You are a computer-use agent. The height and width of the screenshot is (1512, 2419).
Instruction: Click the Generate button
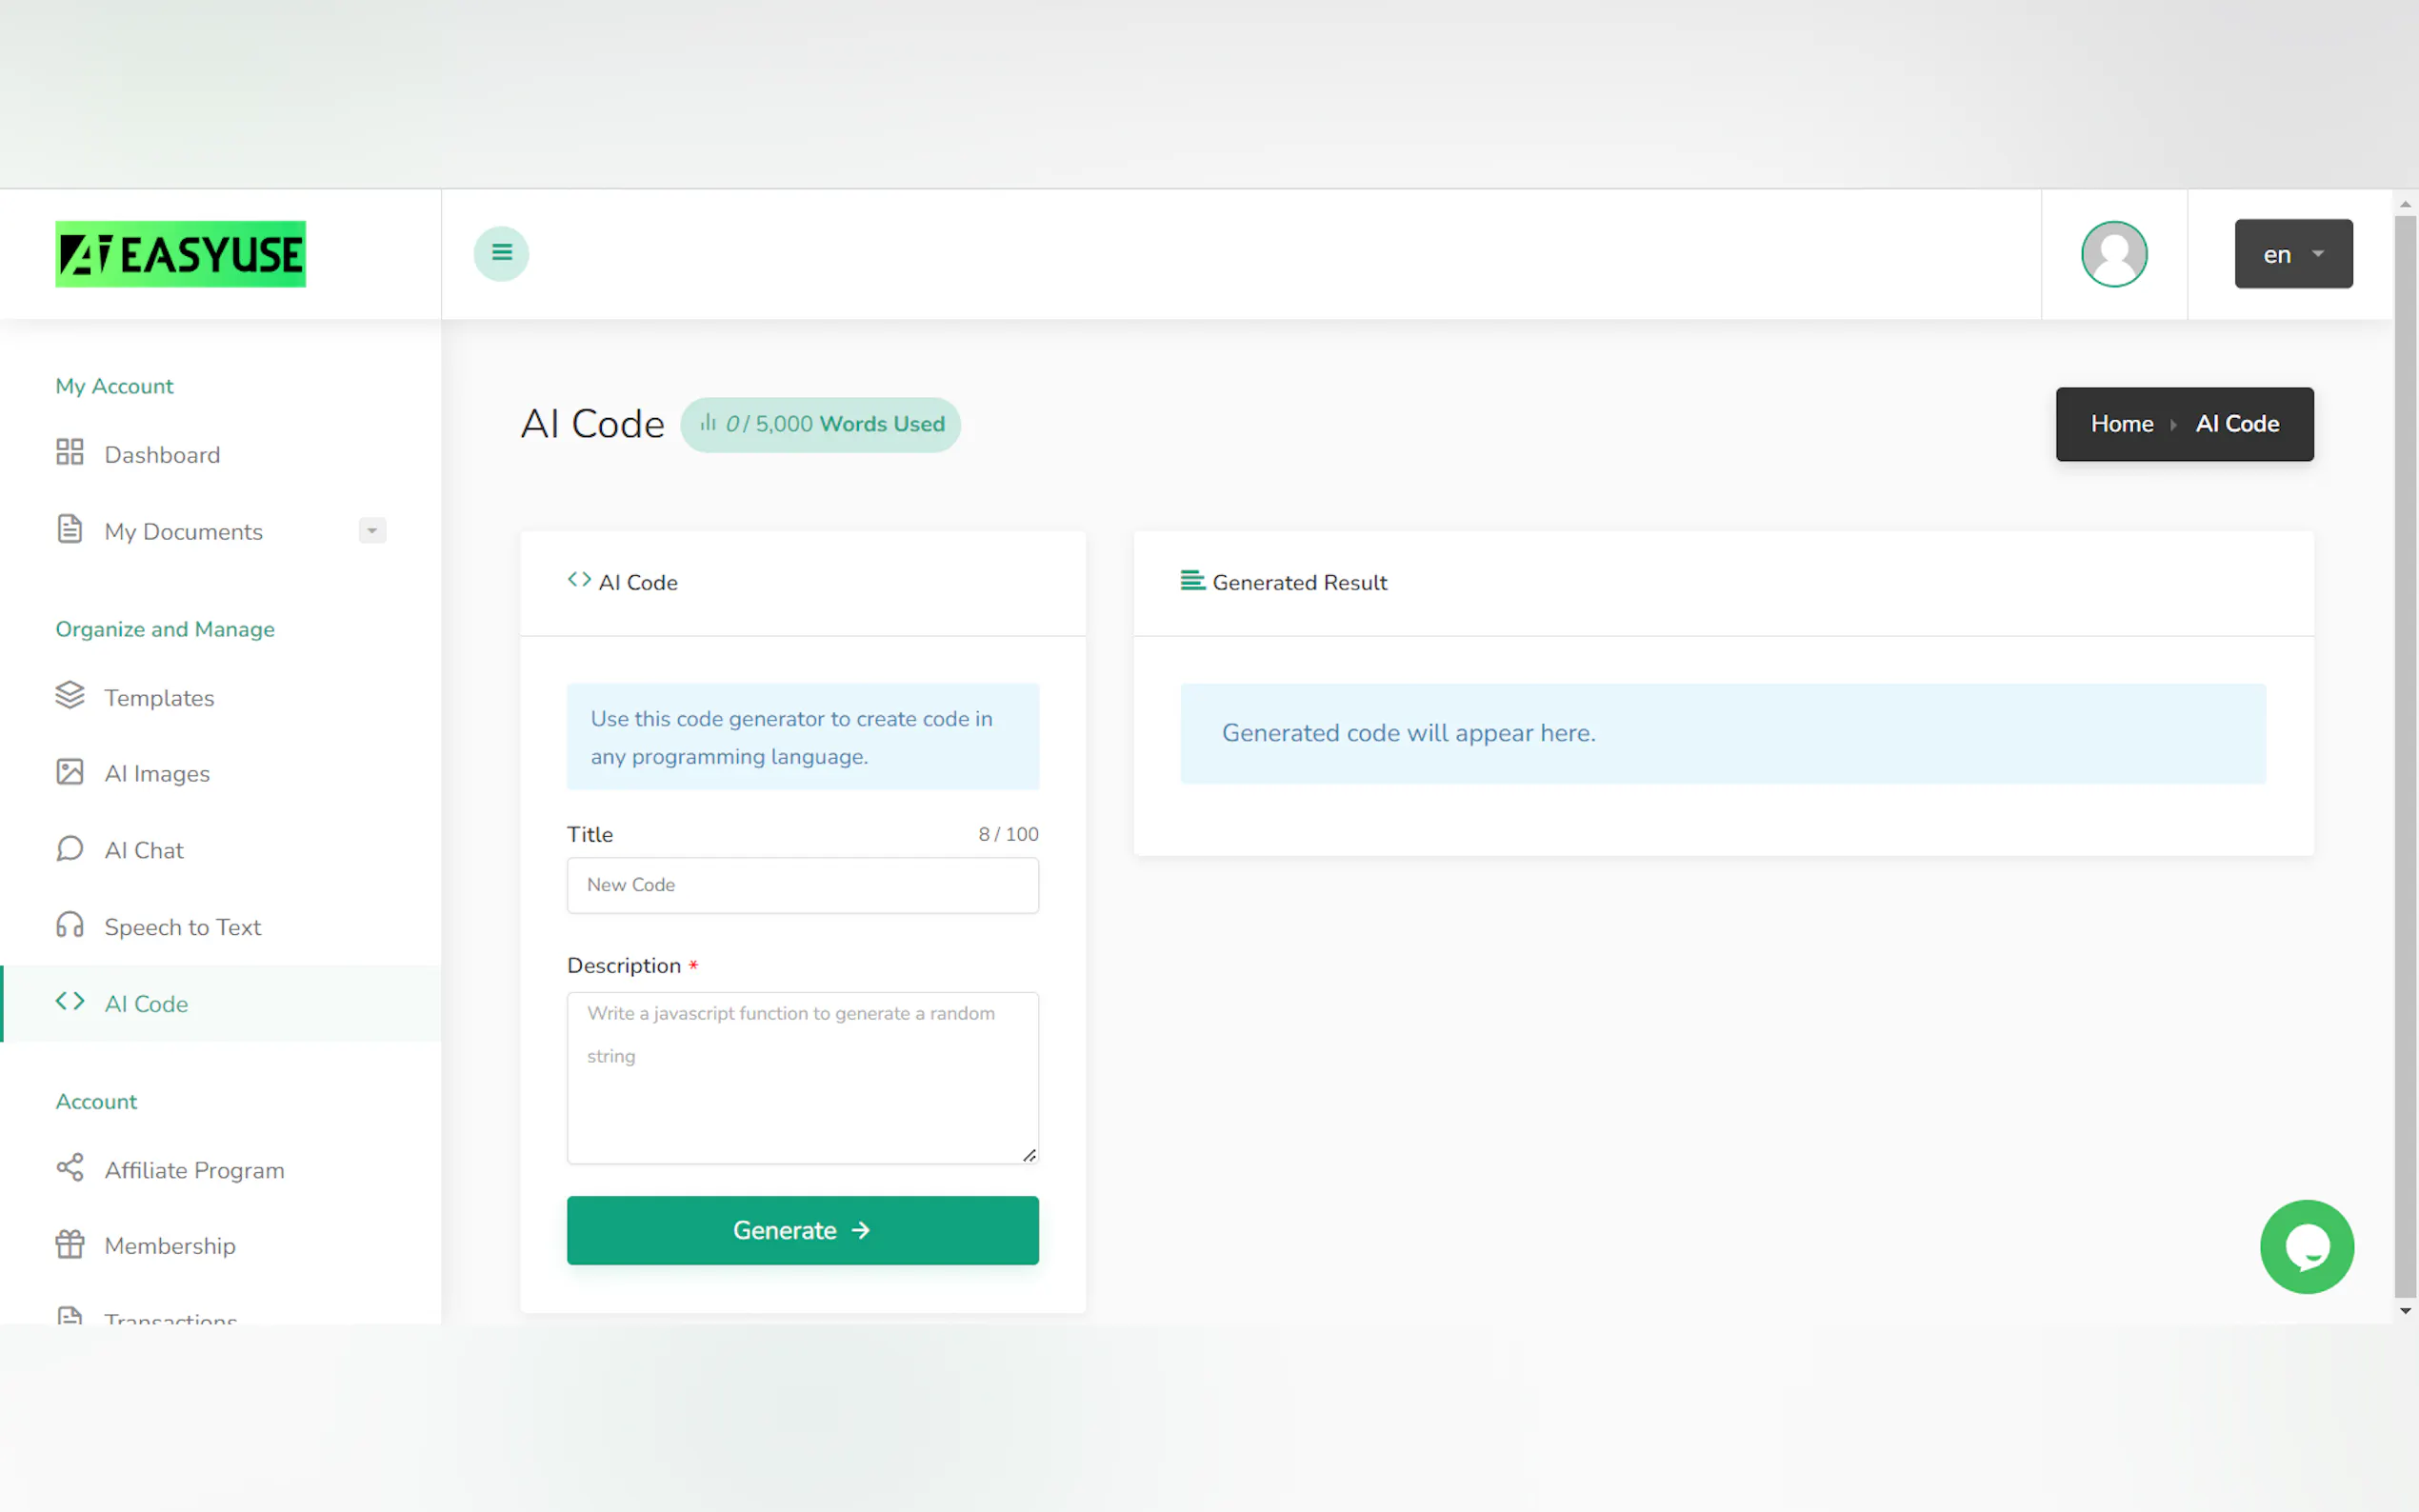pyautogui.click(x=802, y=1230)
